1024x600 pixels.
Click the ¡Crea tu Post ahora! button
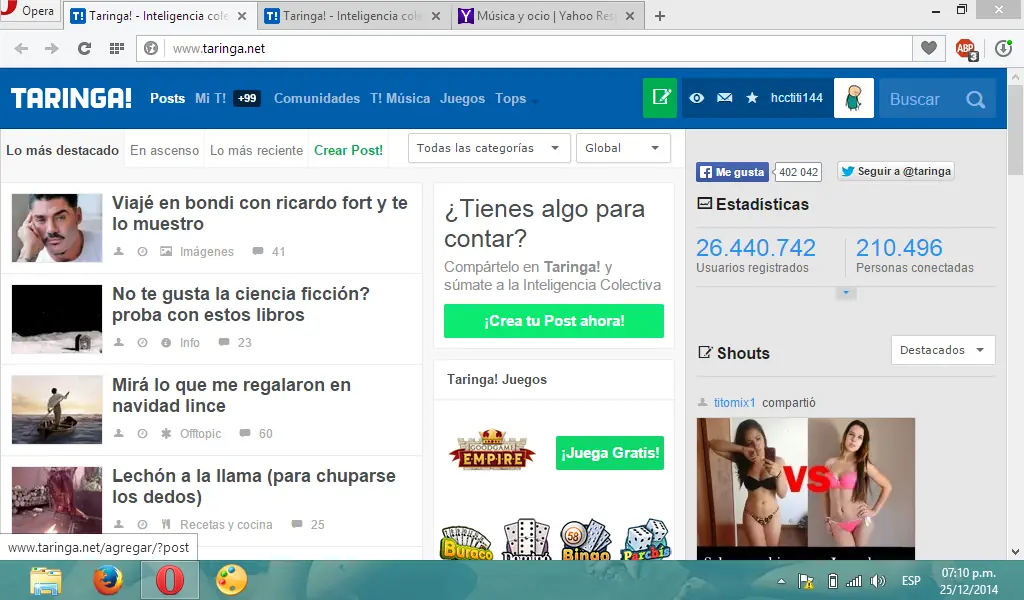click(554, 321)
